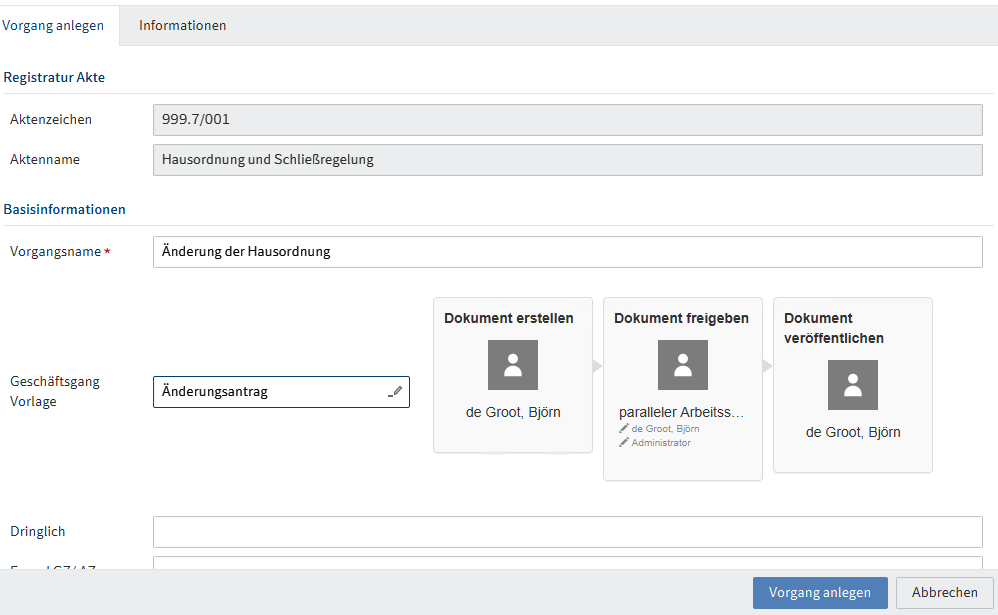Focus the Dringlich input field
Viewport: 998px width, 615px height.
568,532
